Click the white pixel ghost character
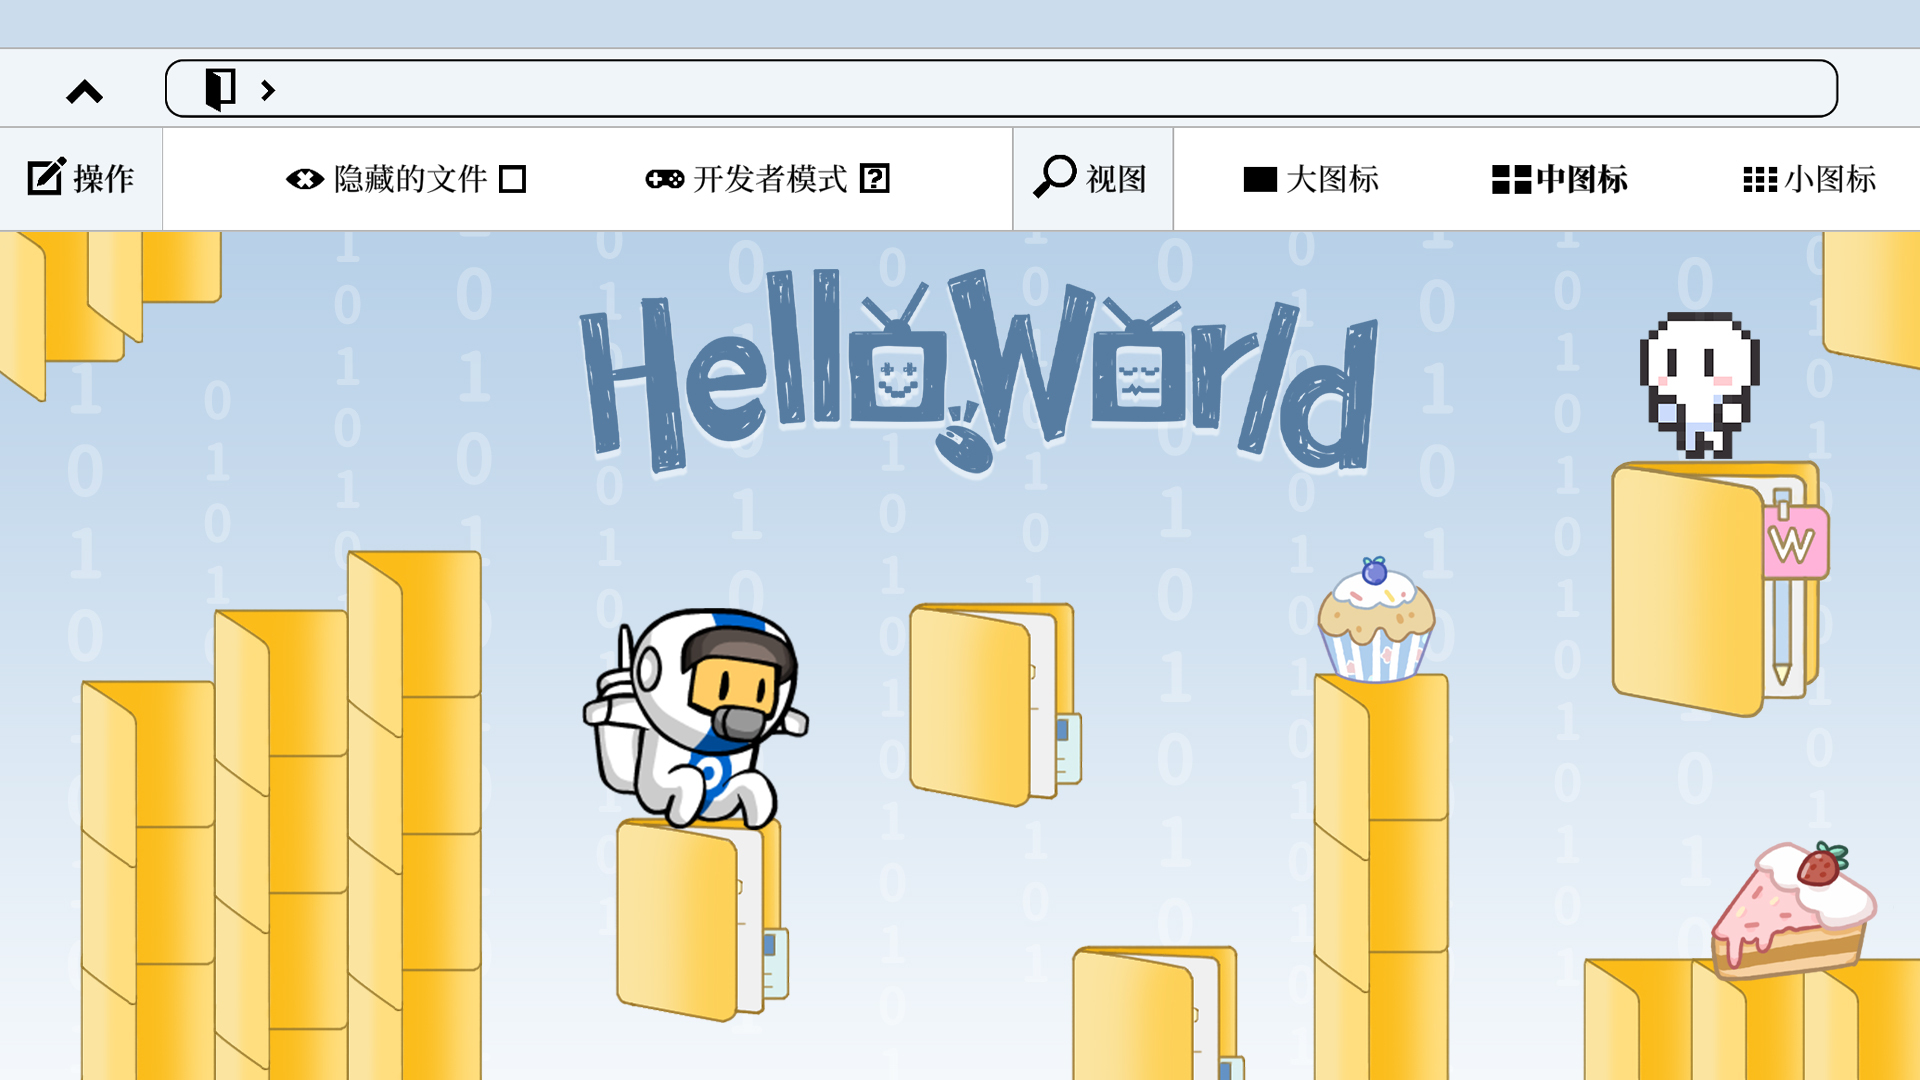1920x1080 pixels. point(1699,386)
